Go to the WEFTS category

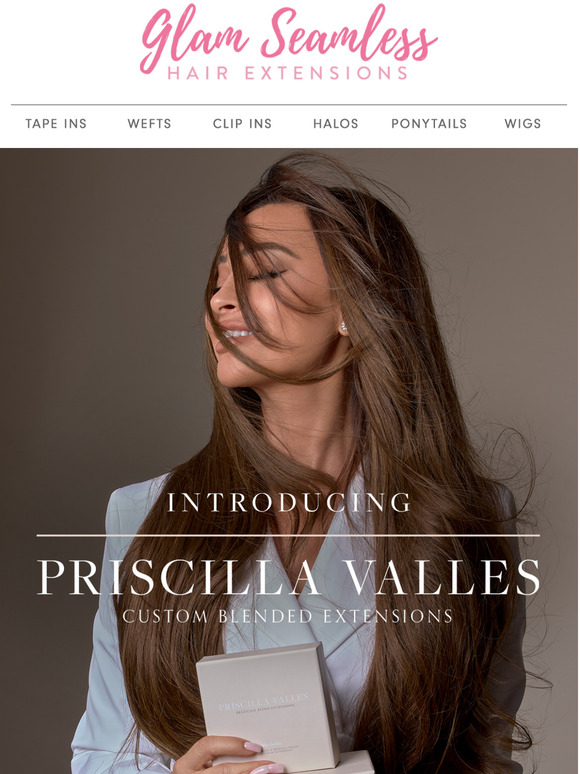click(x=149, y=123)
